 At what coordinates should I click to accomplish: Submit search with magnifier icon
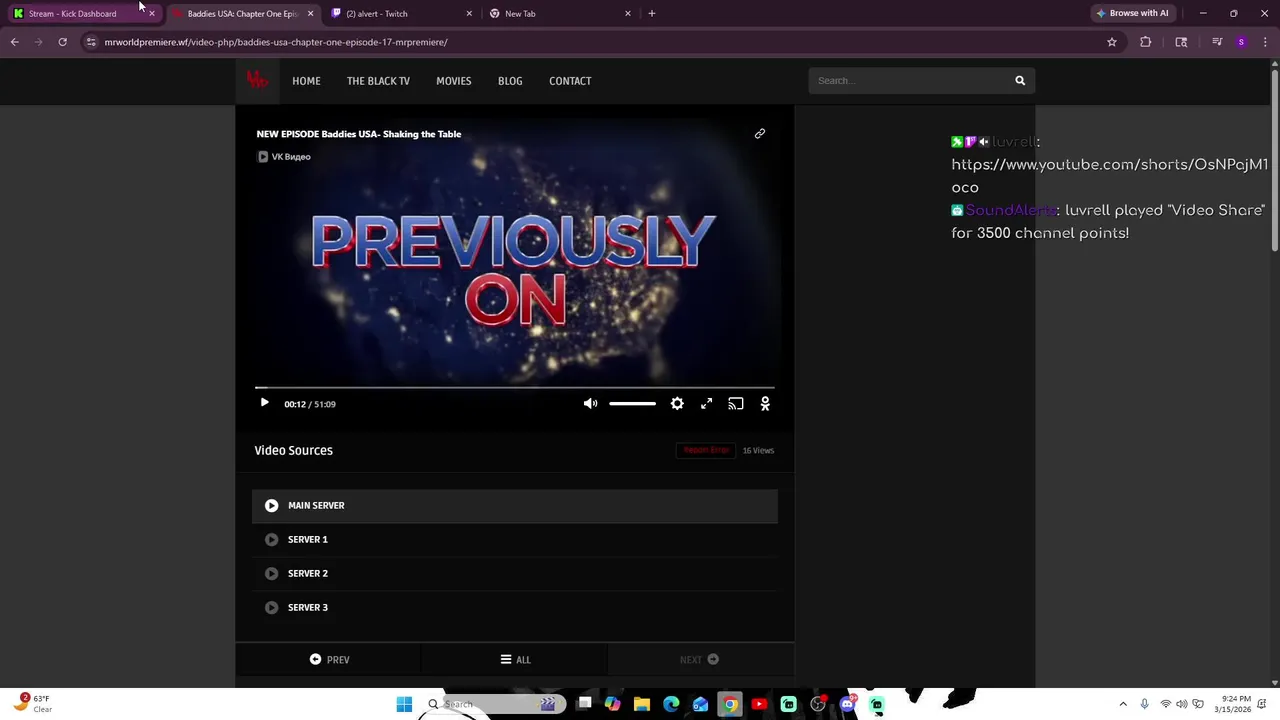tap(1020, 80)
